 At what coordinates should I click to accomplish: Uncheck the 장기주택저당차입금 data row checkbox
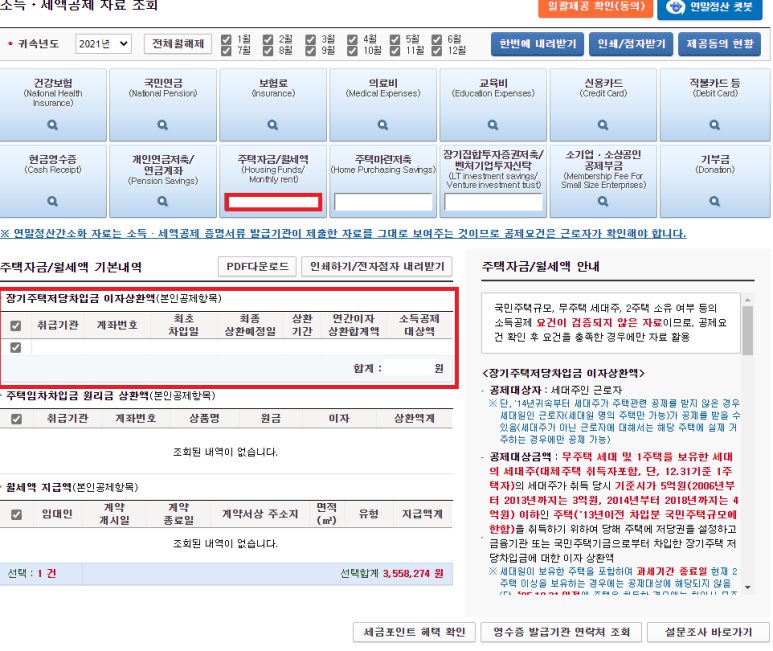(16, 347)
